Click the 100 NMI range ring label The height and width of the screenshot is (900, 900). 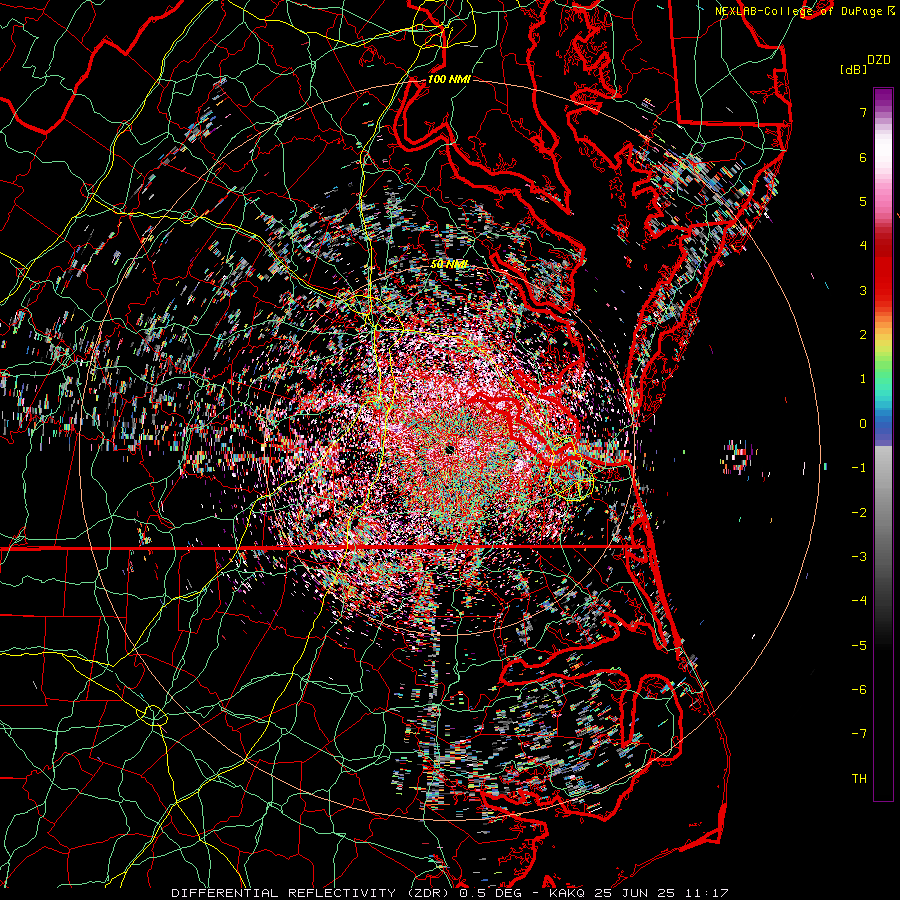449,79
